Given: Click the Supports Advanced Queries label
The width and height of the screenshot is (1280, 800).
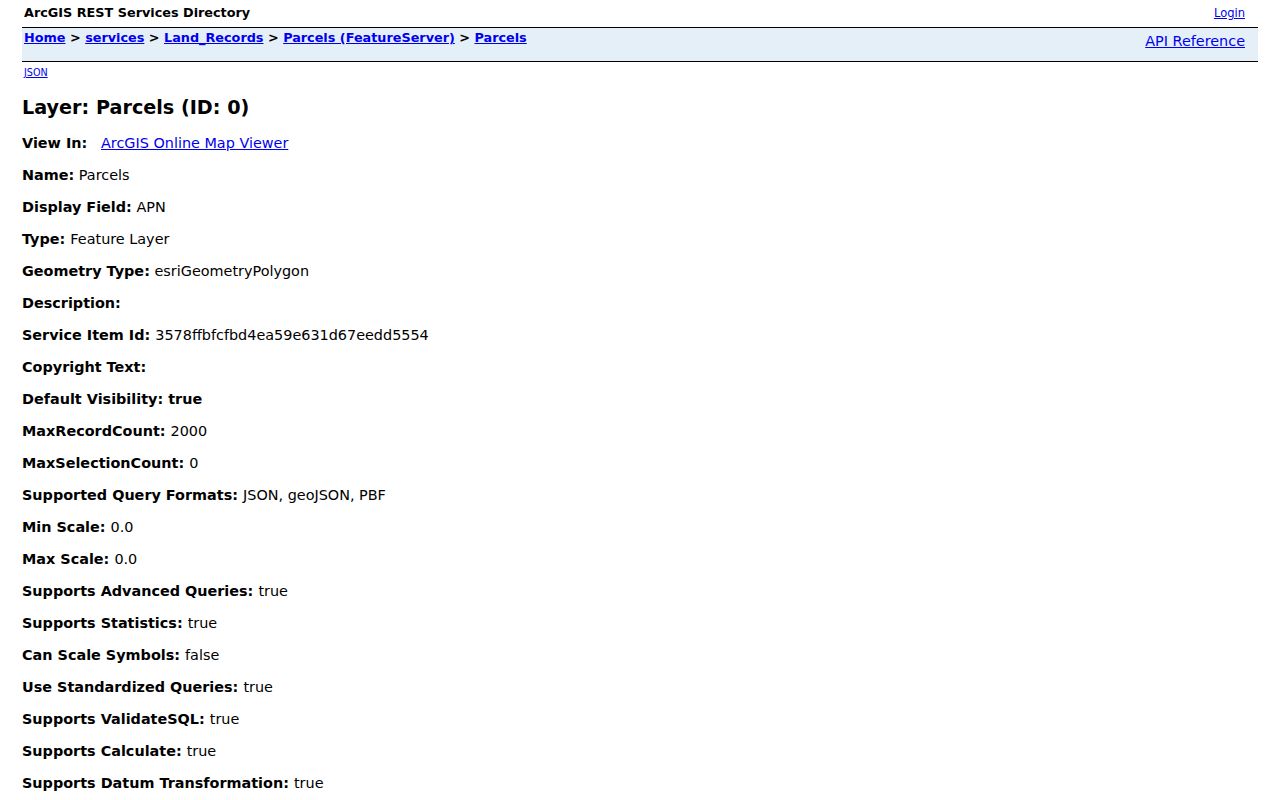Looking at the screenshot, I should click(138, 591).
